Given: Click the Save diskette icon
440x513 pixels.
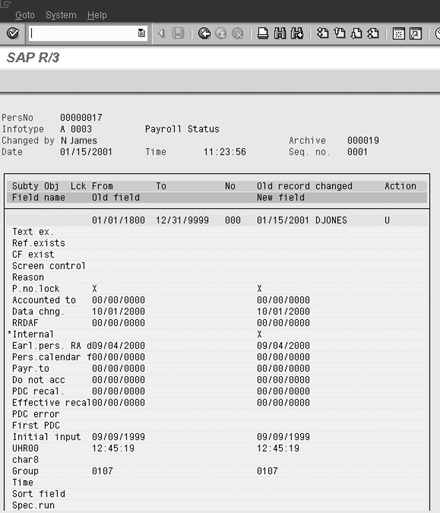Looking at the screenshot, I should click(x=178, y=33).
